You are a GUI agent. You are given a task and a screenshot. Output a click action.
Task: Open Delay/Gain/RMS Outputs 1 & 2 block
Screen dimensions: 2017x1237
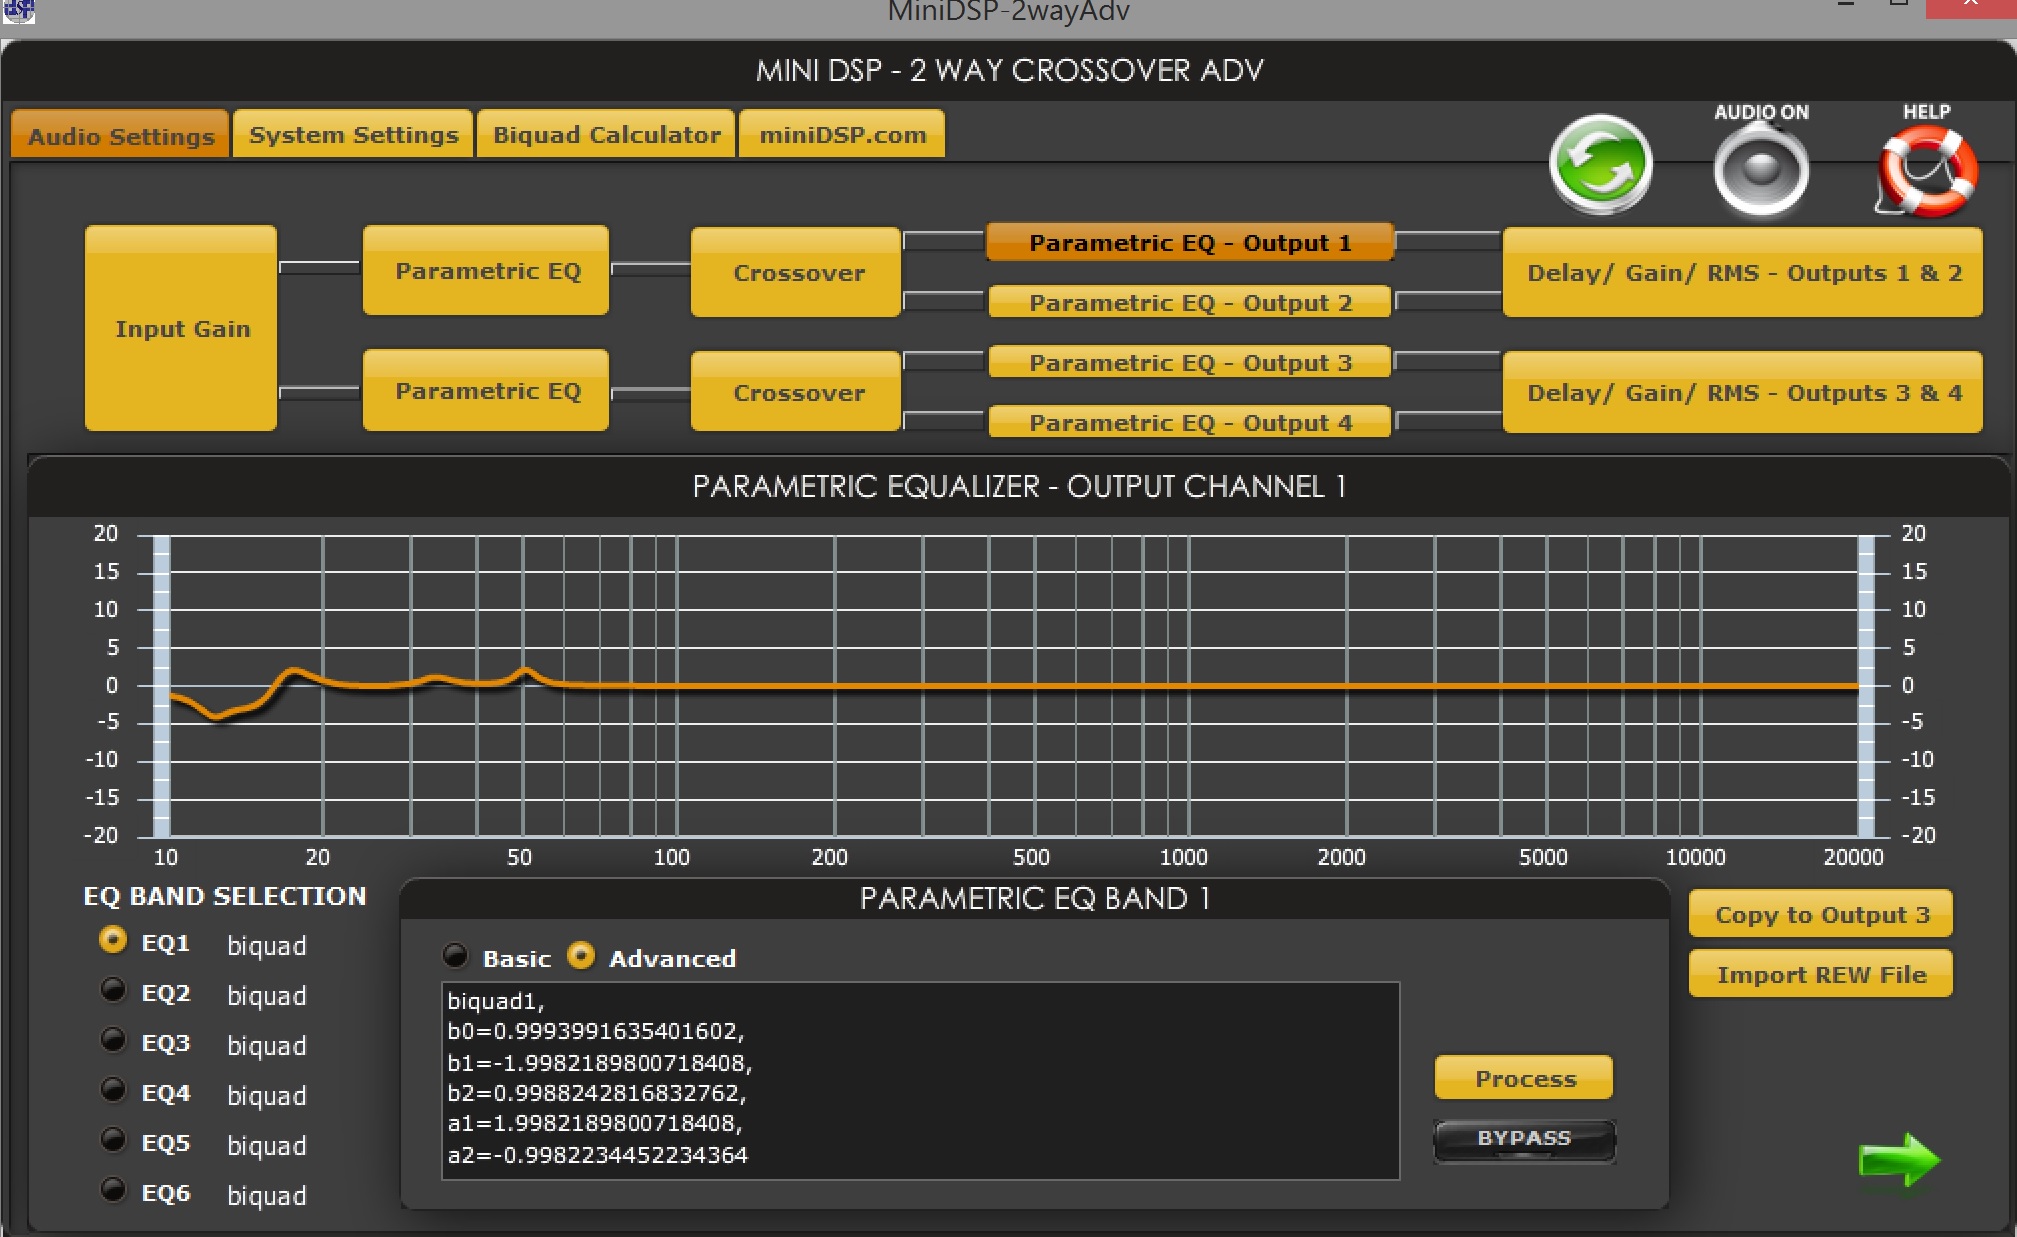coord(1743,272)
